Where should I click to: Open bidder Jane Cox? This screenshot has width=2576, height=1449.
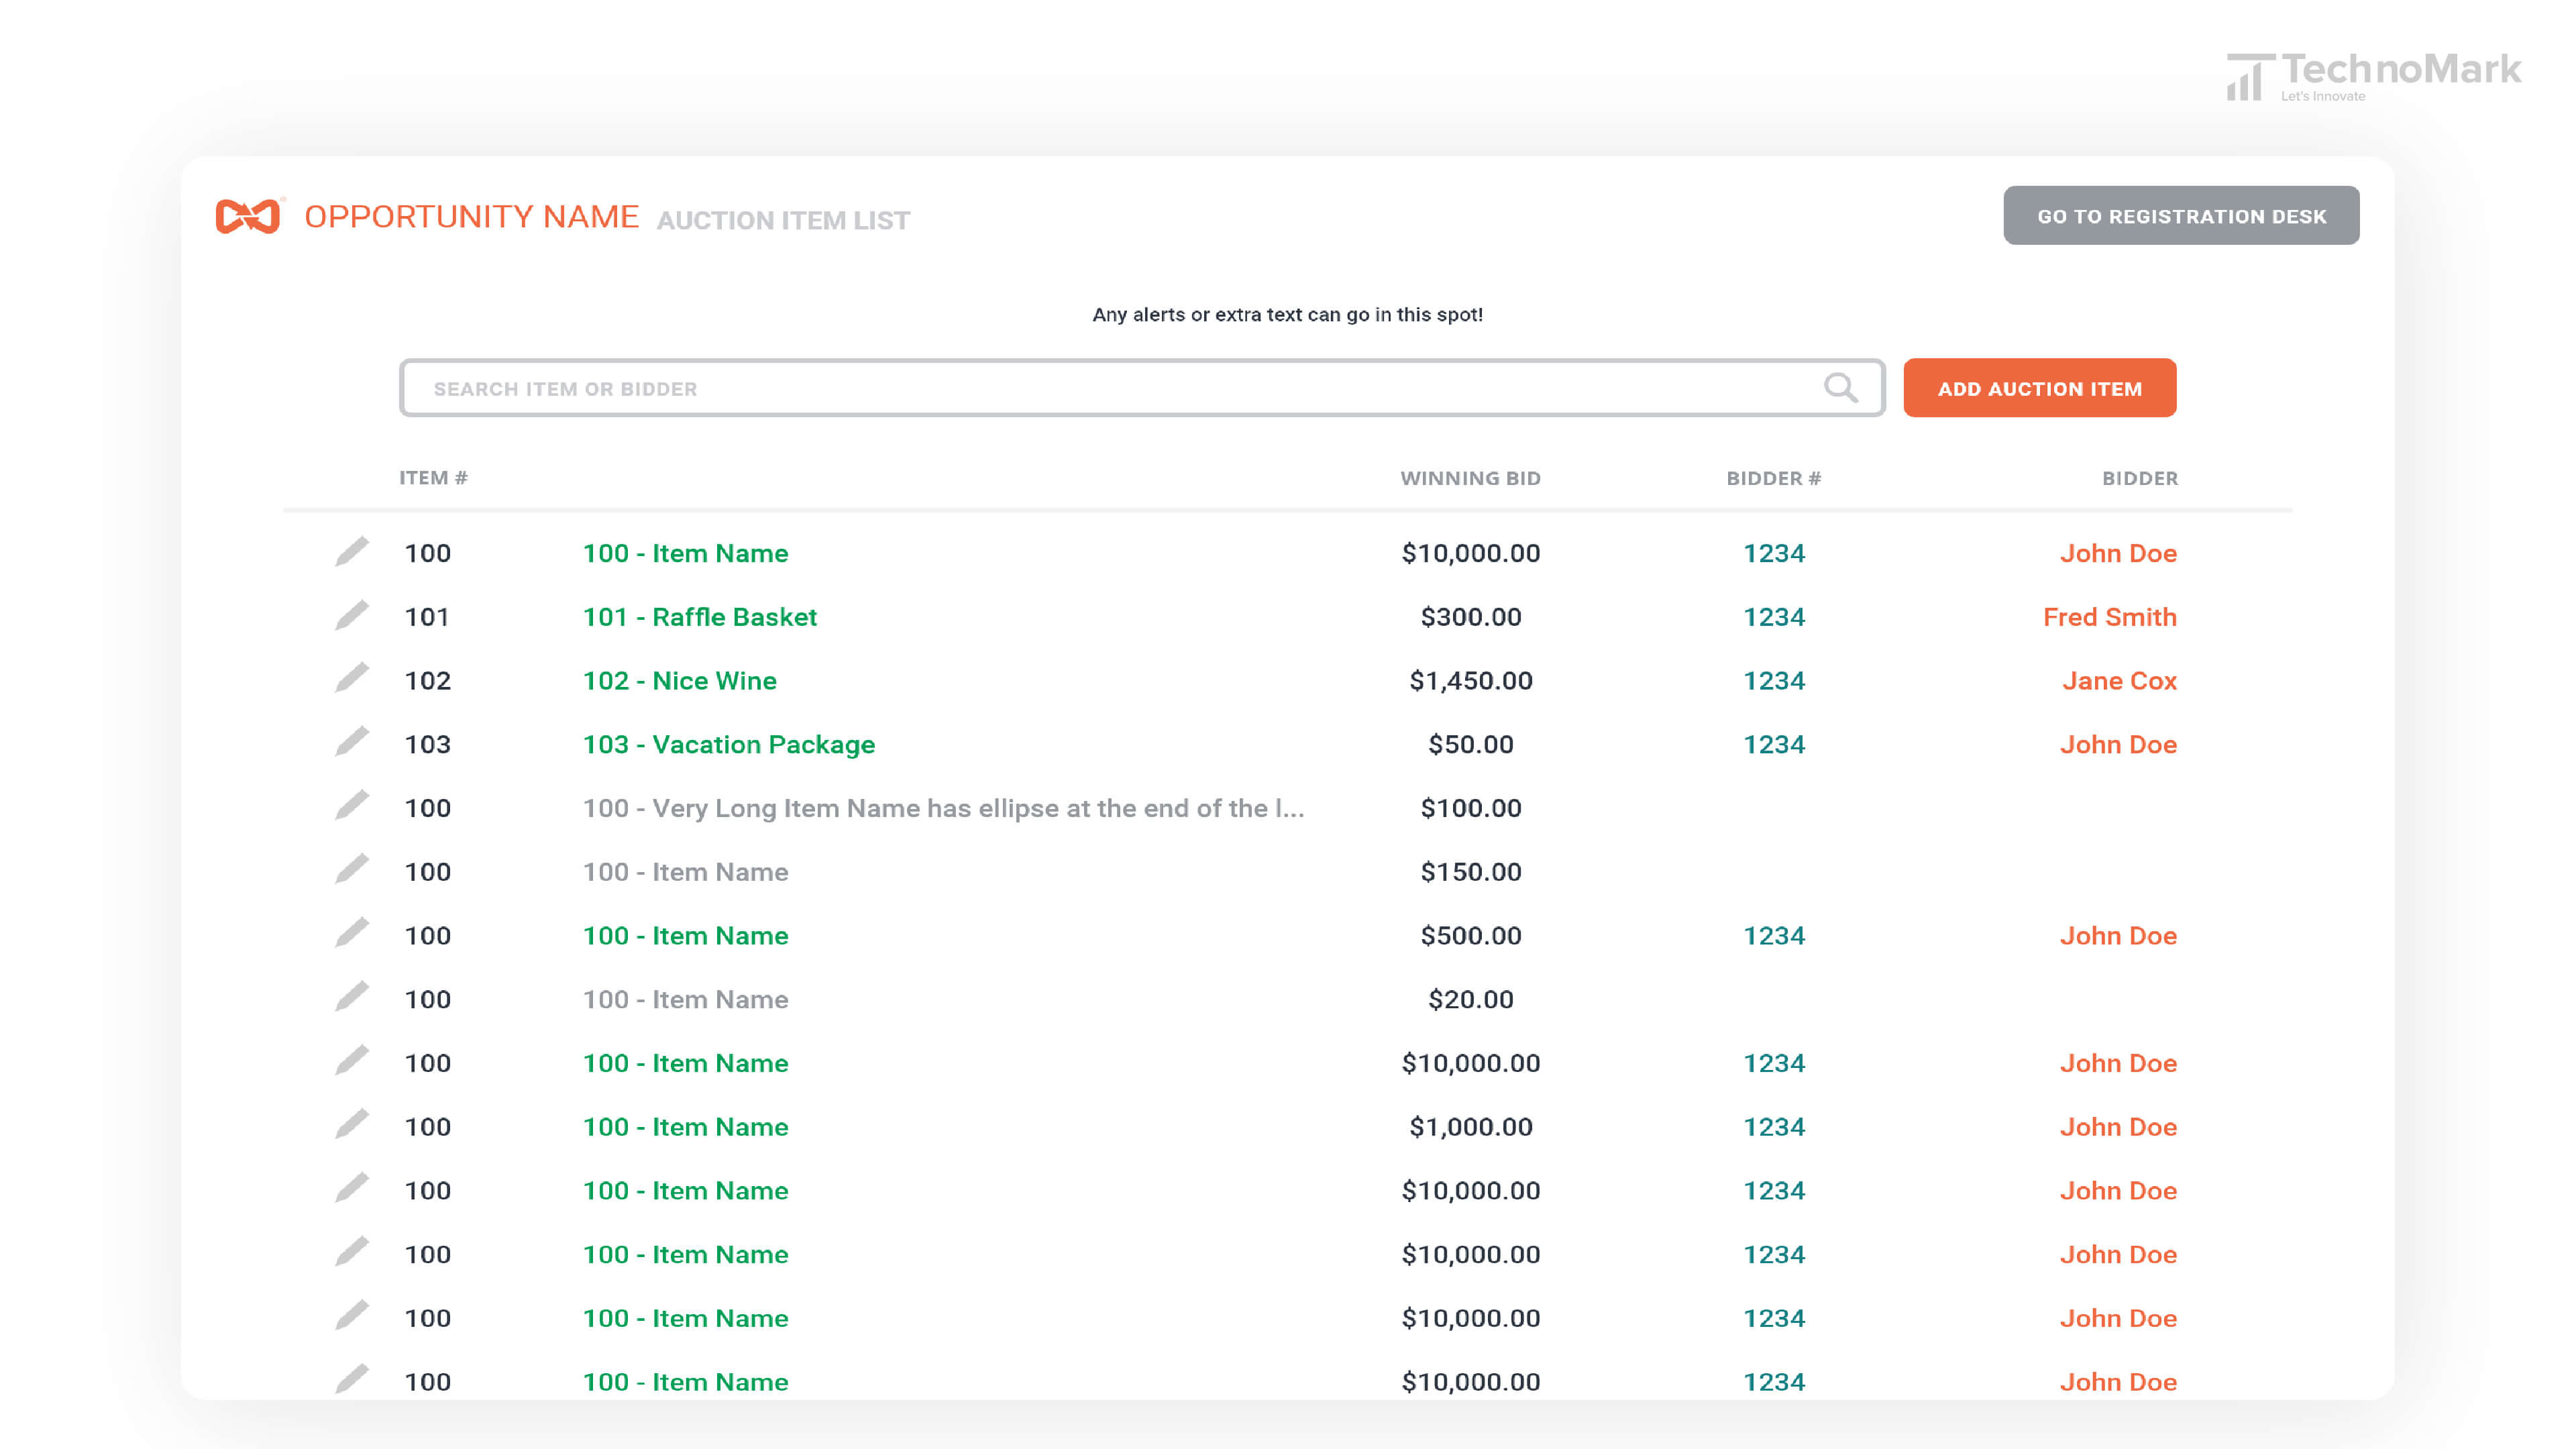point(2119,681)
